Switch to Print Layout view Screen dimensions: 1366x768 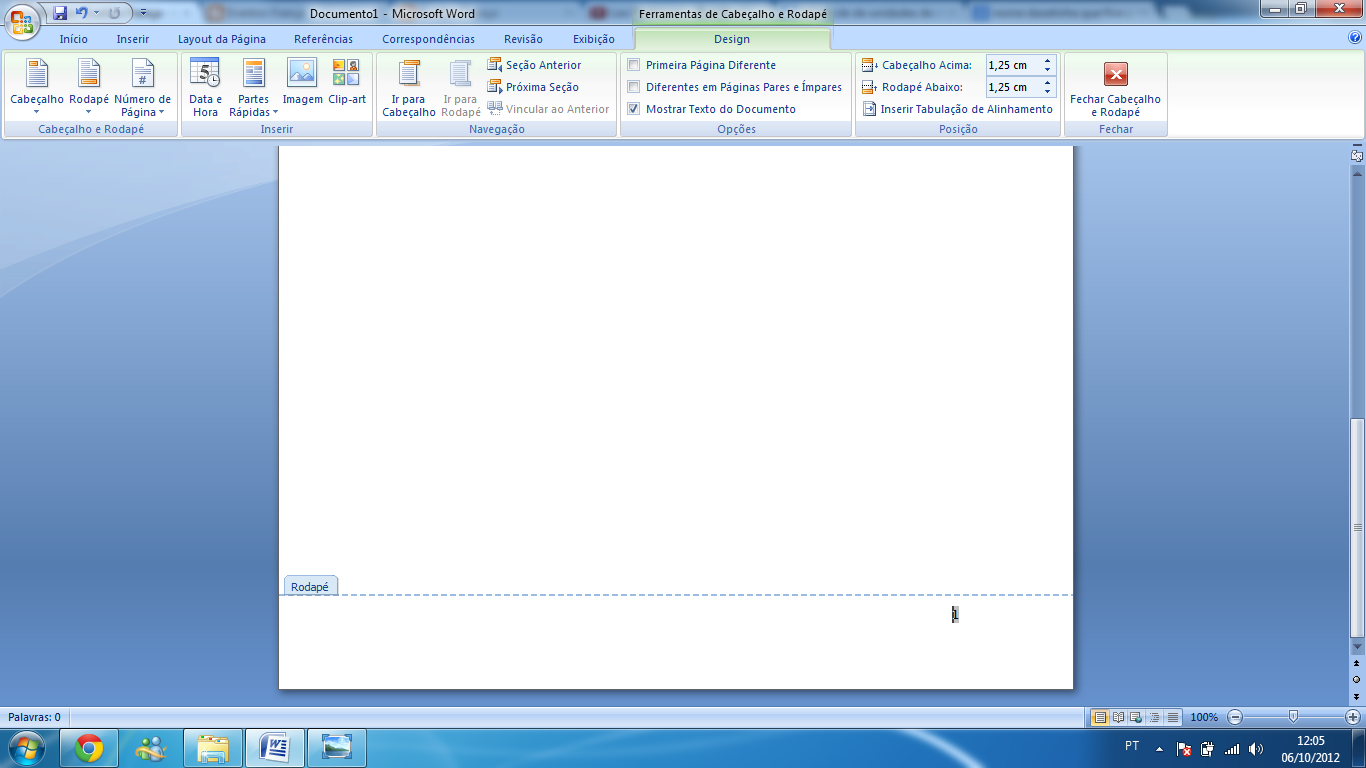pos(1100,717)
